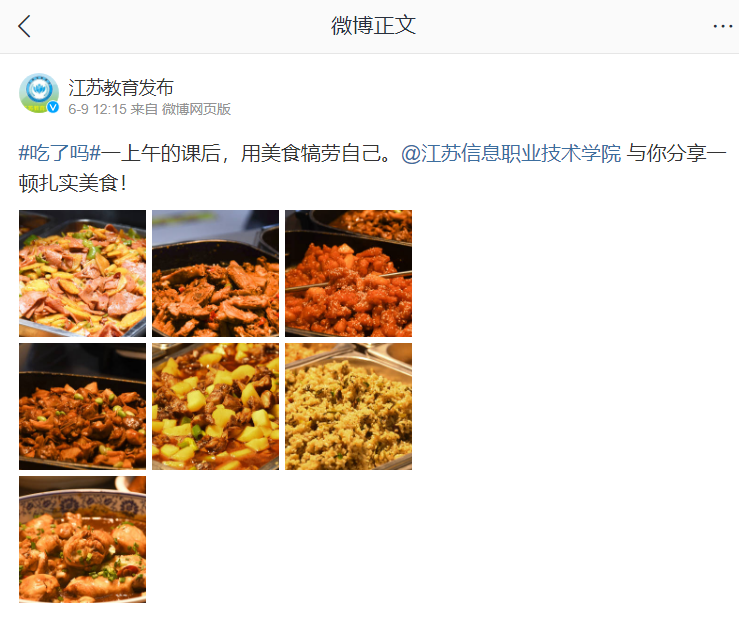Open the dark braised meat with beans photo
Viewport: 739px width, 626px height.
[x=82, y=406]
